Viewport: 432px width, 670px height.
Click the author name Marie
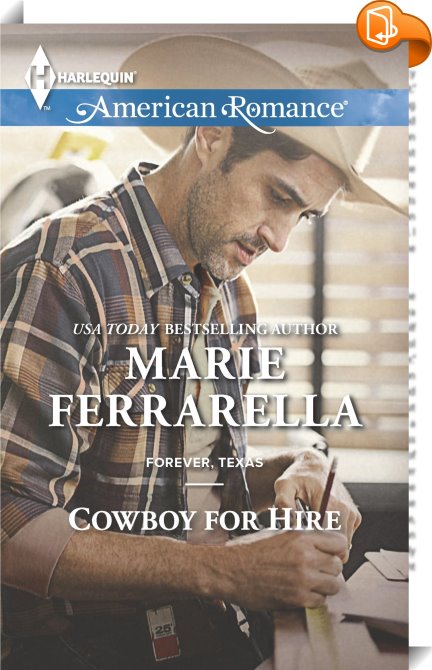click(x=207, y=364)
